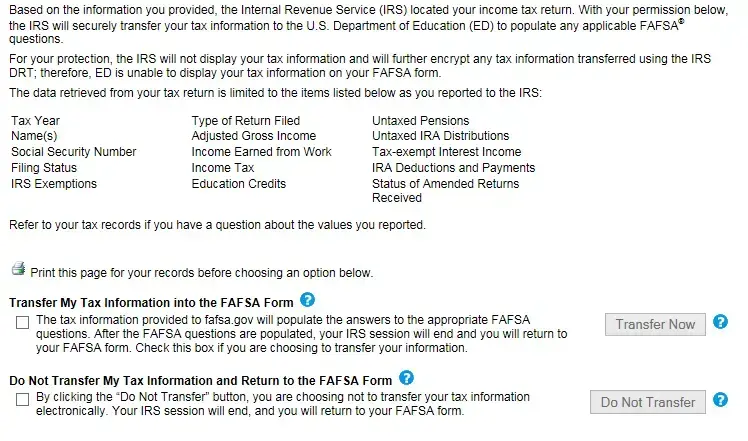Click the "Print this page for your records" text
Image resolution: width=748 pixels, height=441 pixels.
pos(202,272)
